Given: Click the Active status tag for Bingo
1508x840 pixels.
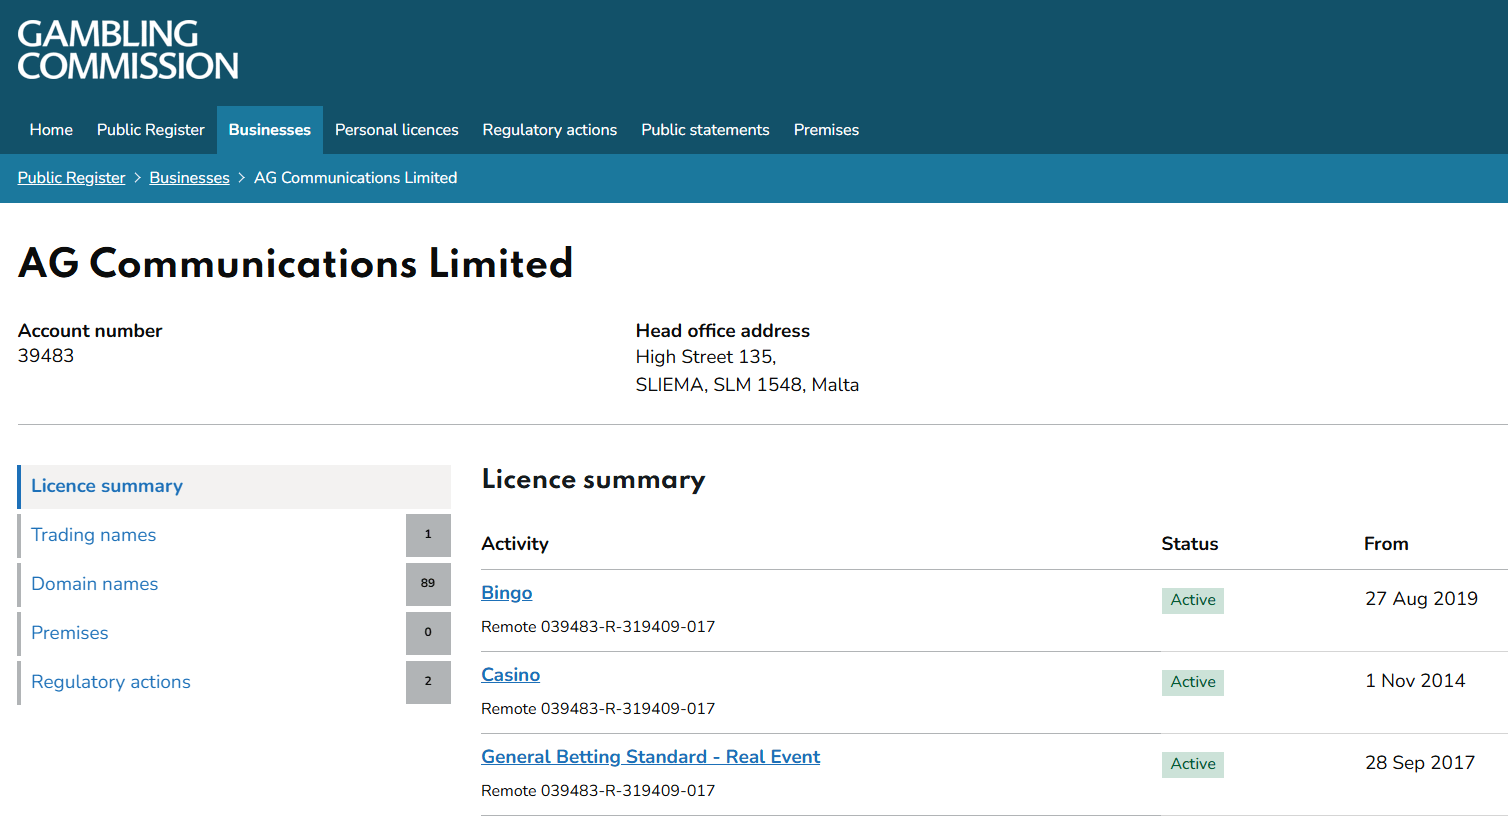Looking at the screenshot, I should point(1193,600).
